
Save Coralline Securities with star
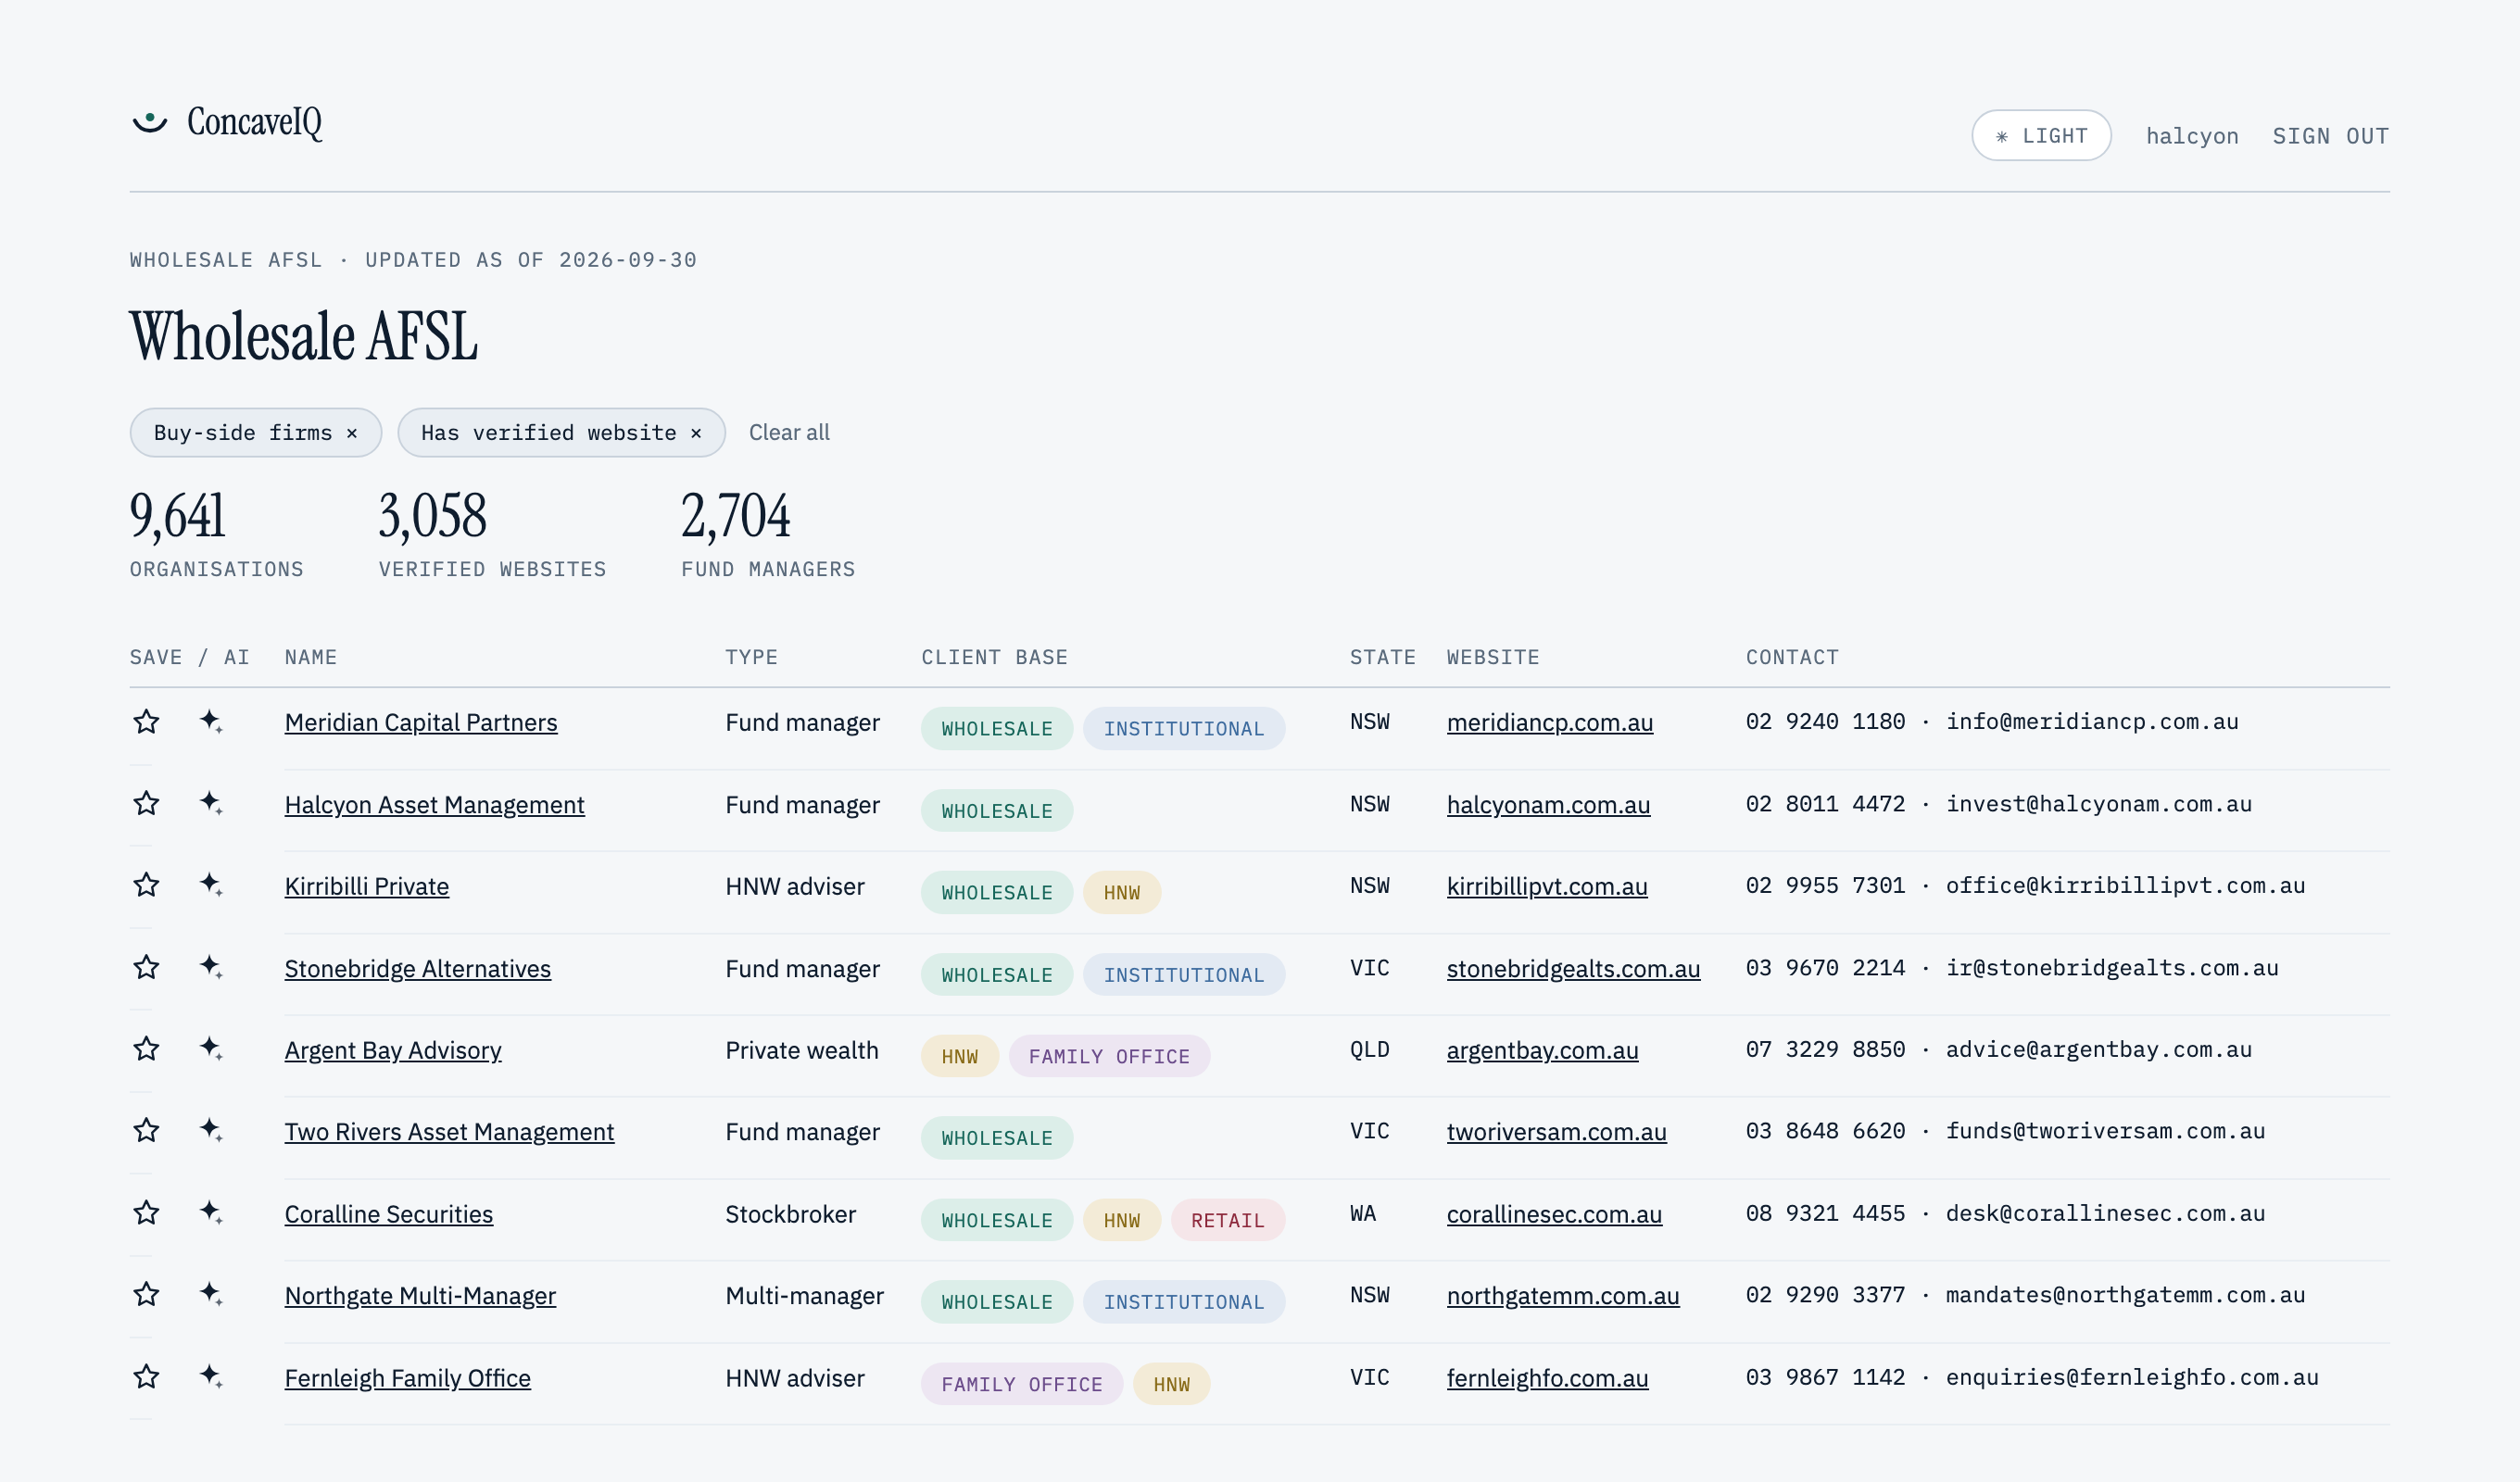(146, 1213)
